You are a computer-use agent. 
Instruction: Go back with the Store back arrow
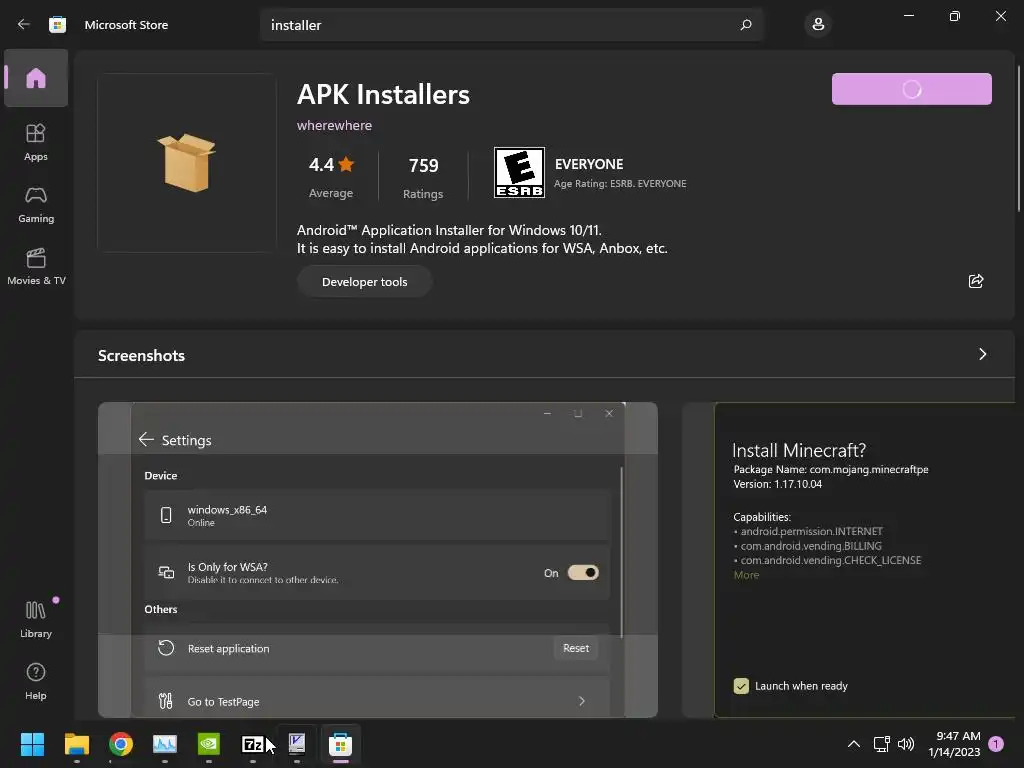click(24, 24)
